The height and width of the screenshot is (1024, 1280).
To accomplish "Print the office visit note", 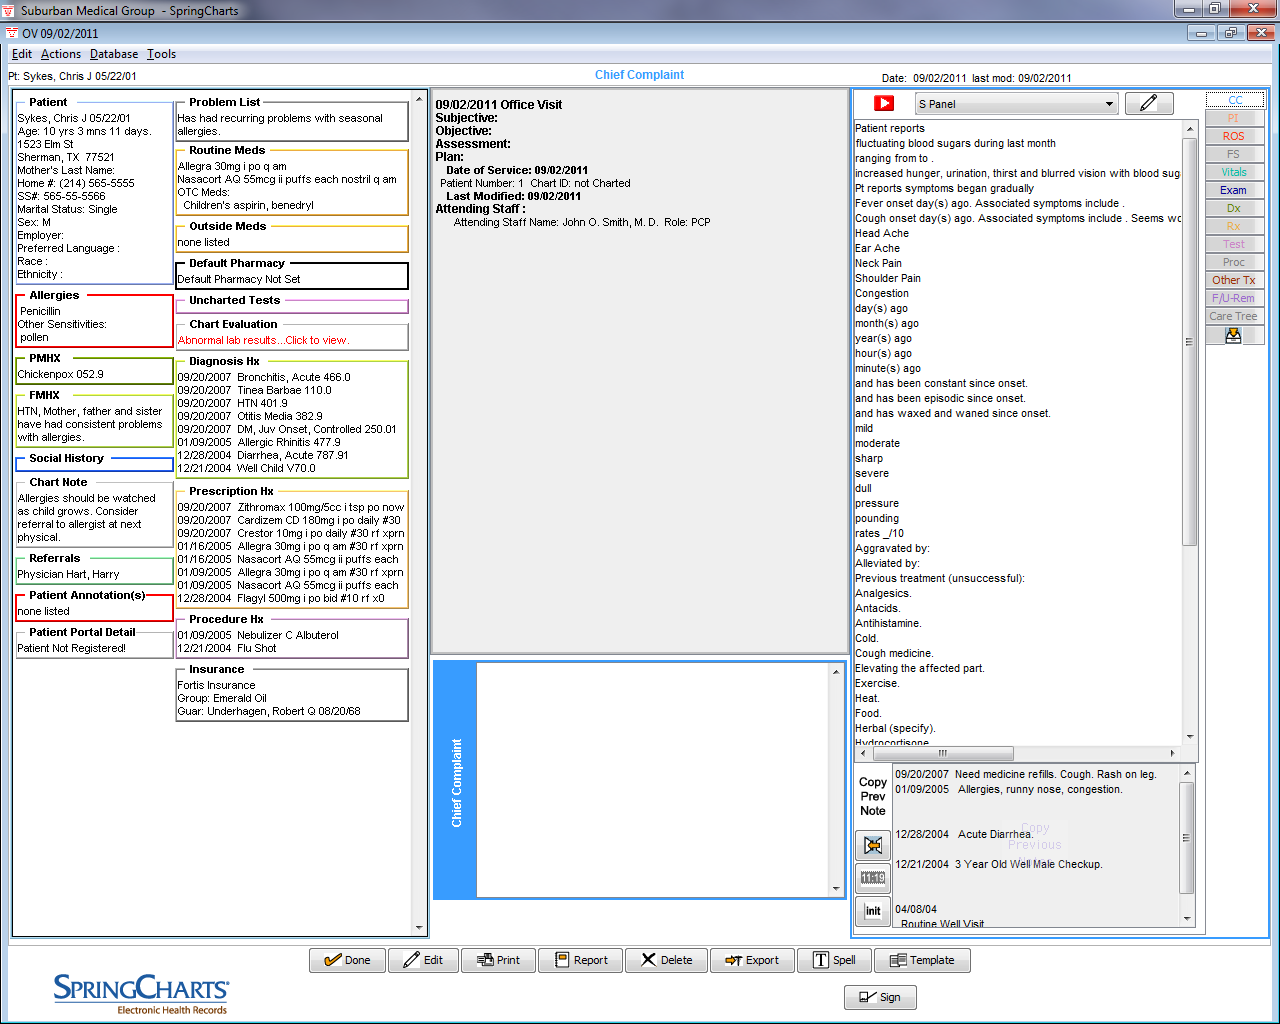I will coord(498,960).
